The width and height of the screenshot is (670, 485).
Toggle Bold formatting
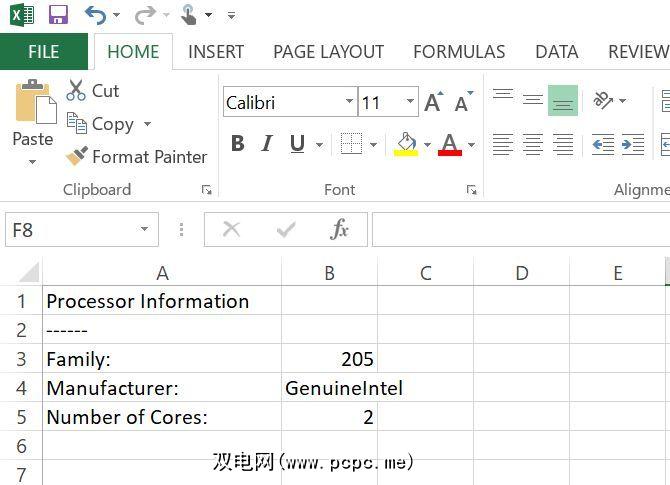tap(238, 144)
